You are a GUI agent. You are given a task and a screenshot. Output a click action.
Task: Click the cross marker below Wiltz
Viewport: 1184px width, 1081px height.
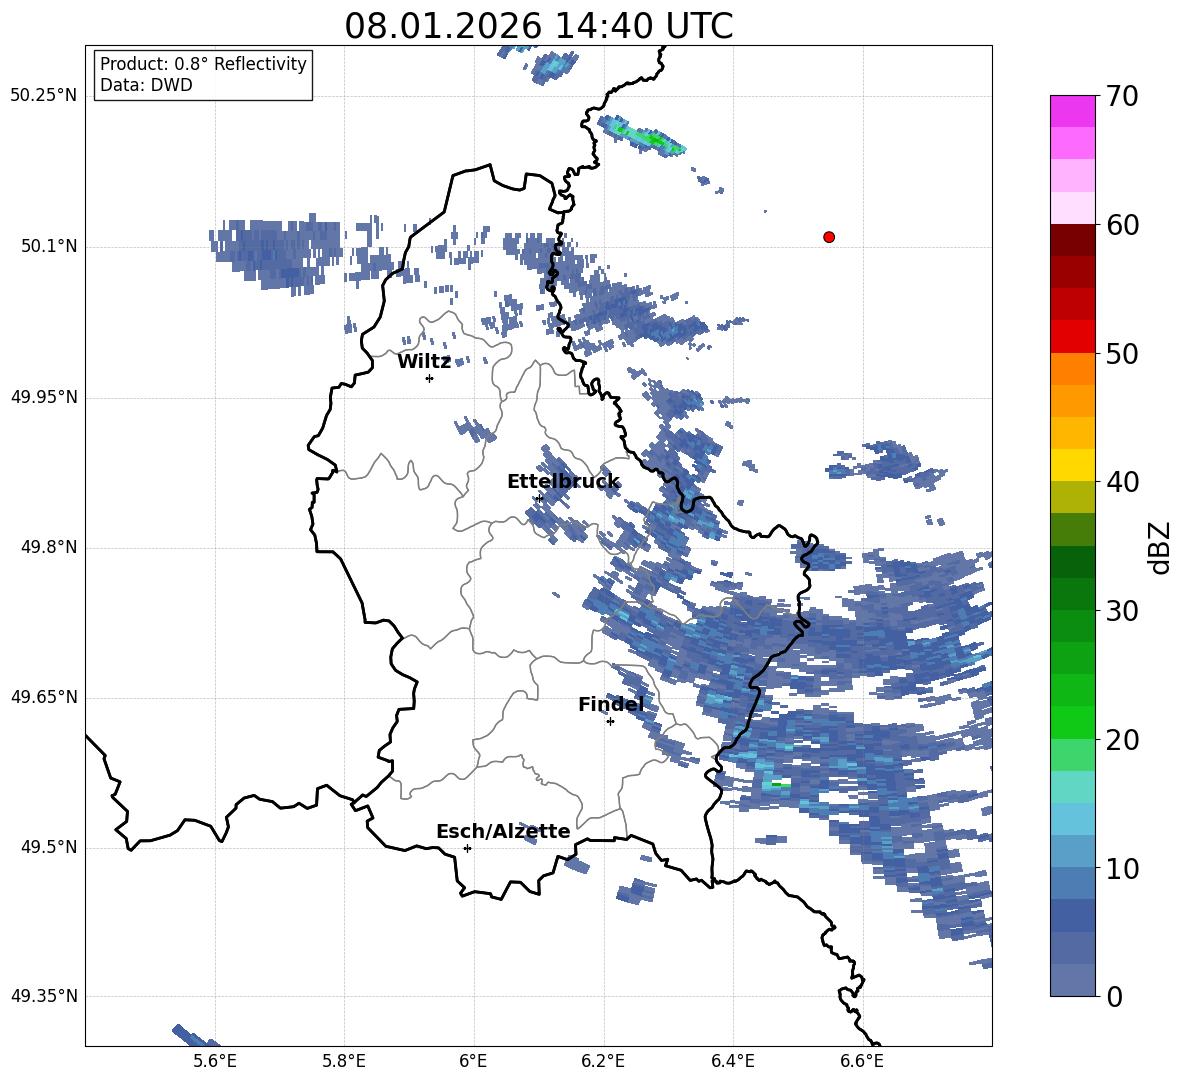click(x=430, y=378)
